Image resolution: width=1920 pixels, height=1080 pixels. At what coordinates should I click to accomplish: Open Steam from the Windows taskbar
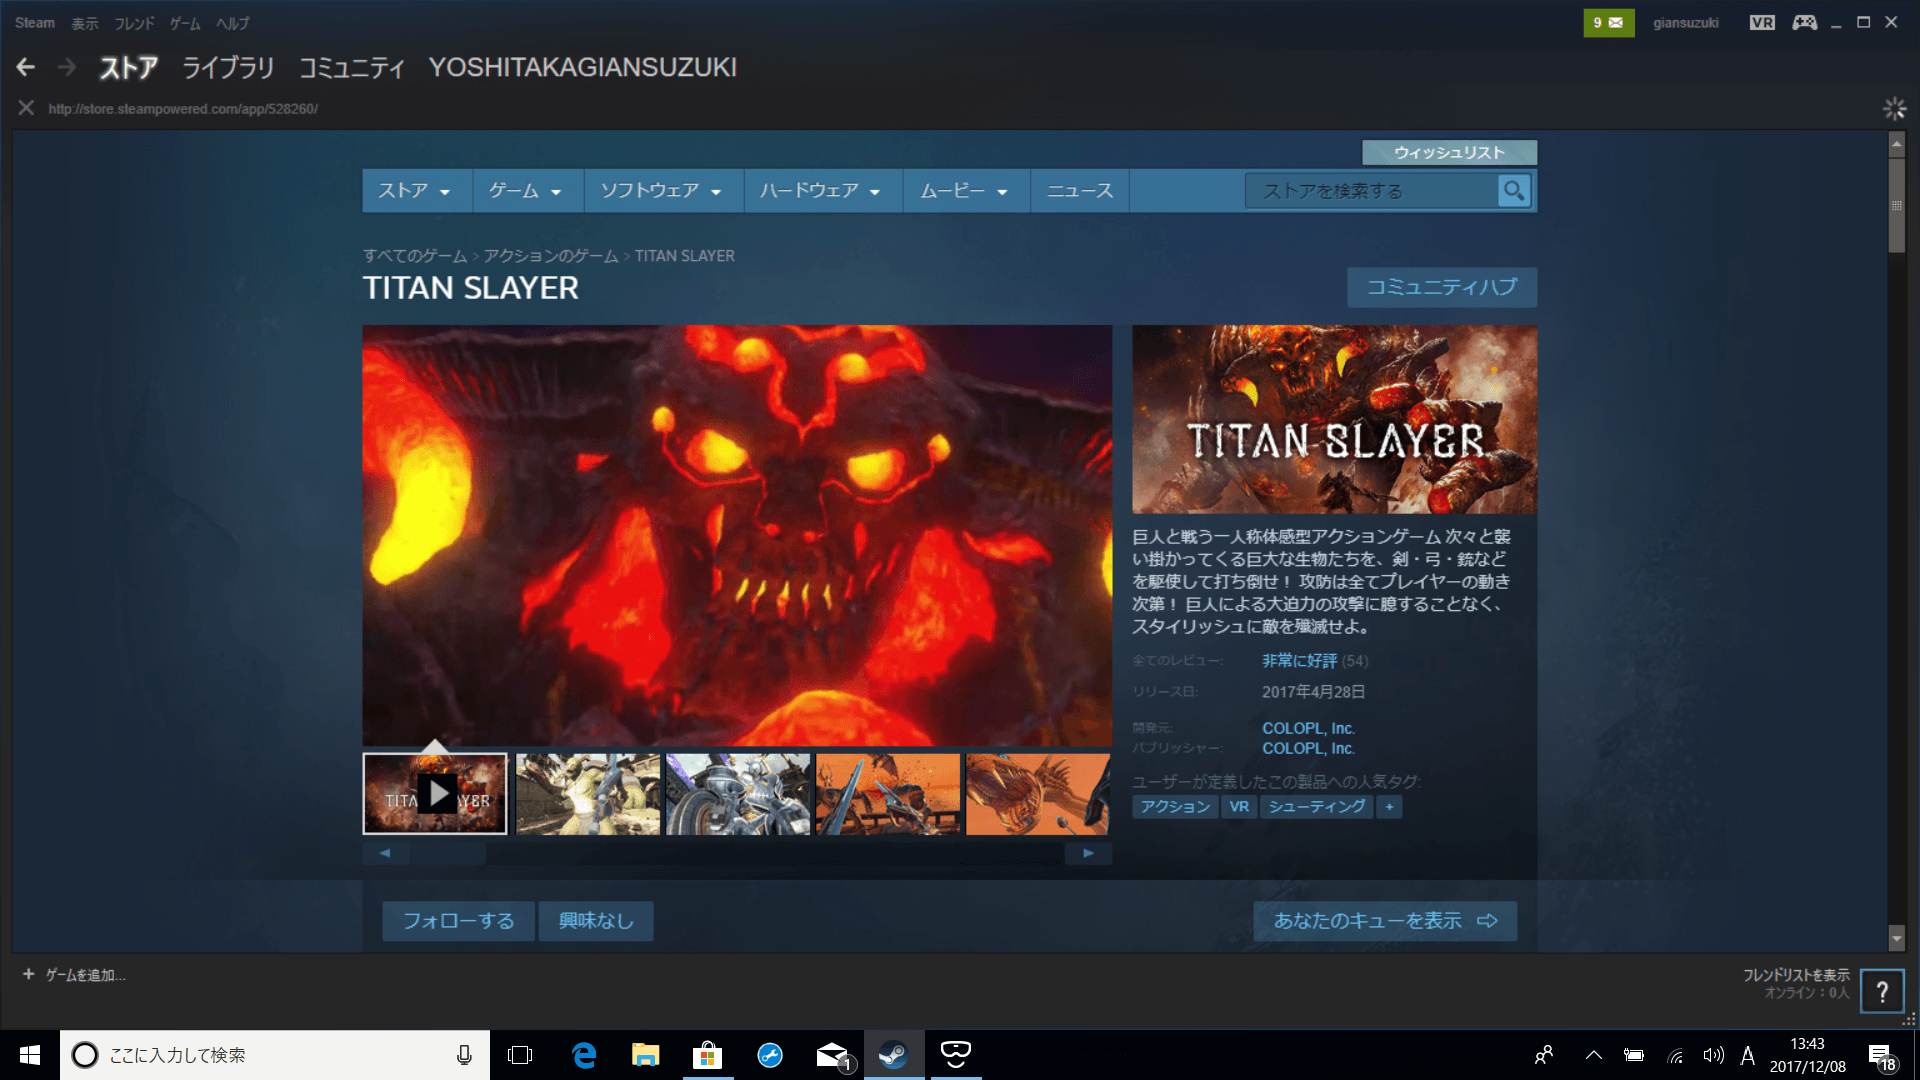click(x=893, y=1054)
